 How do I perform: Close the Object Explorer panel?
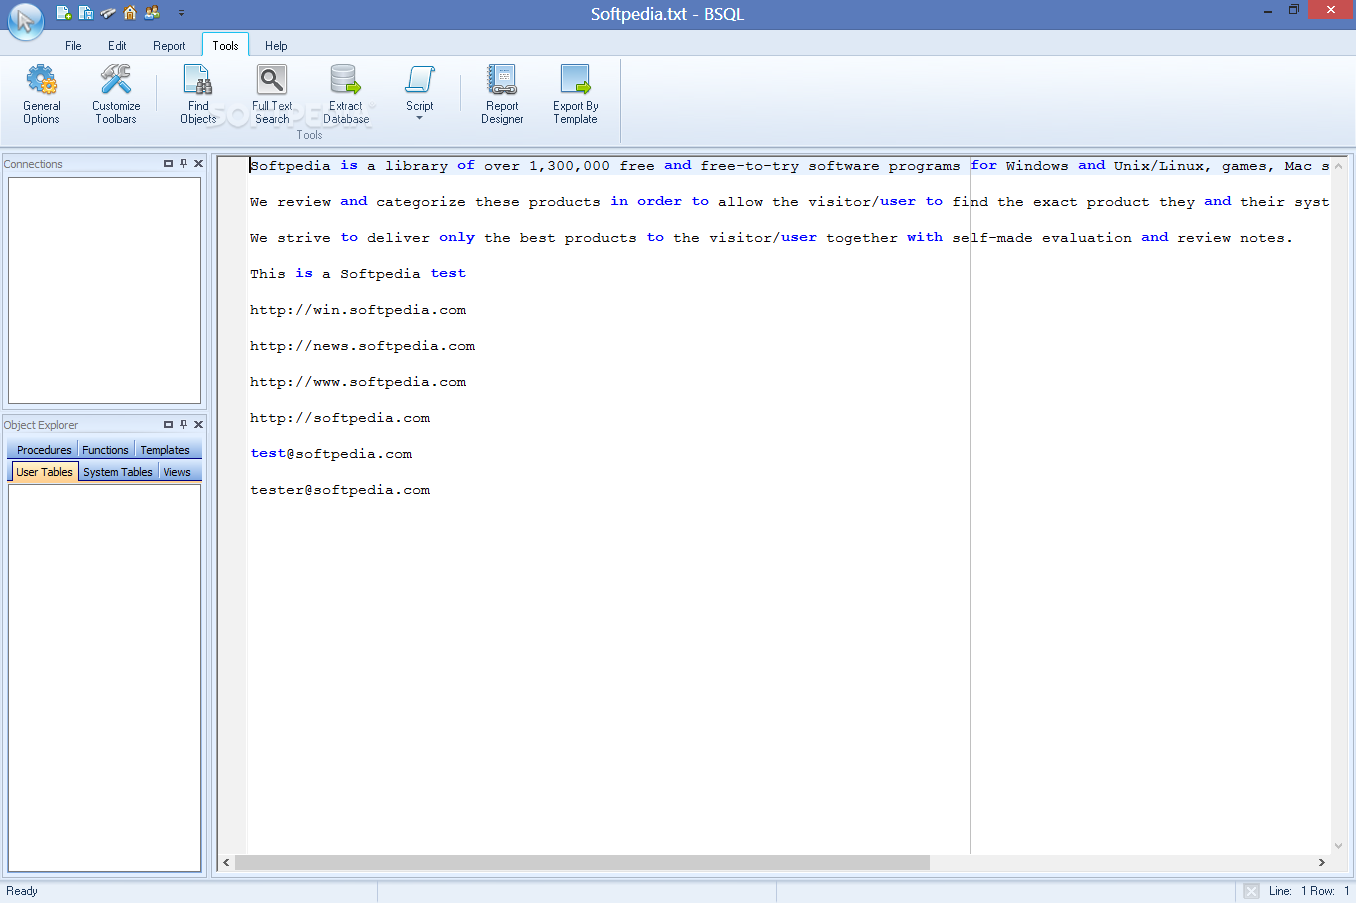pos(198,424)
